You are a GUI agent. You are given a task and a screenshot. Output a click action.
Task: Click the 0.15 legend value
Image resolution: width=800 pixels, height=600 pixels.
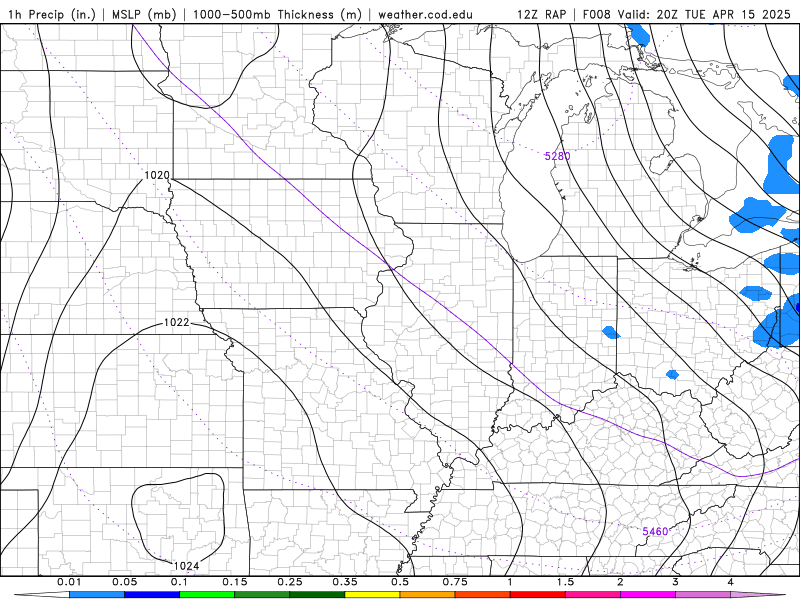(235, 582)
